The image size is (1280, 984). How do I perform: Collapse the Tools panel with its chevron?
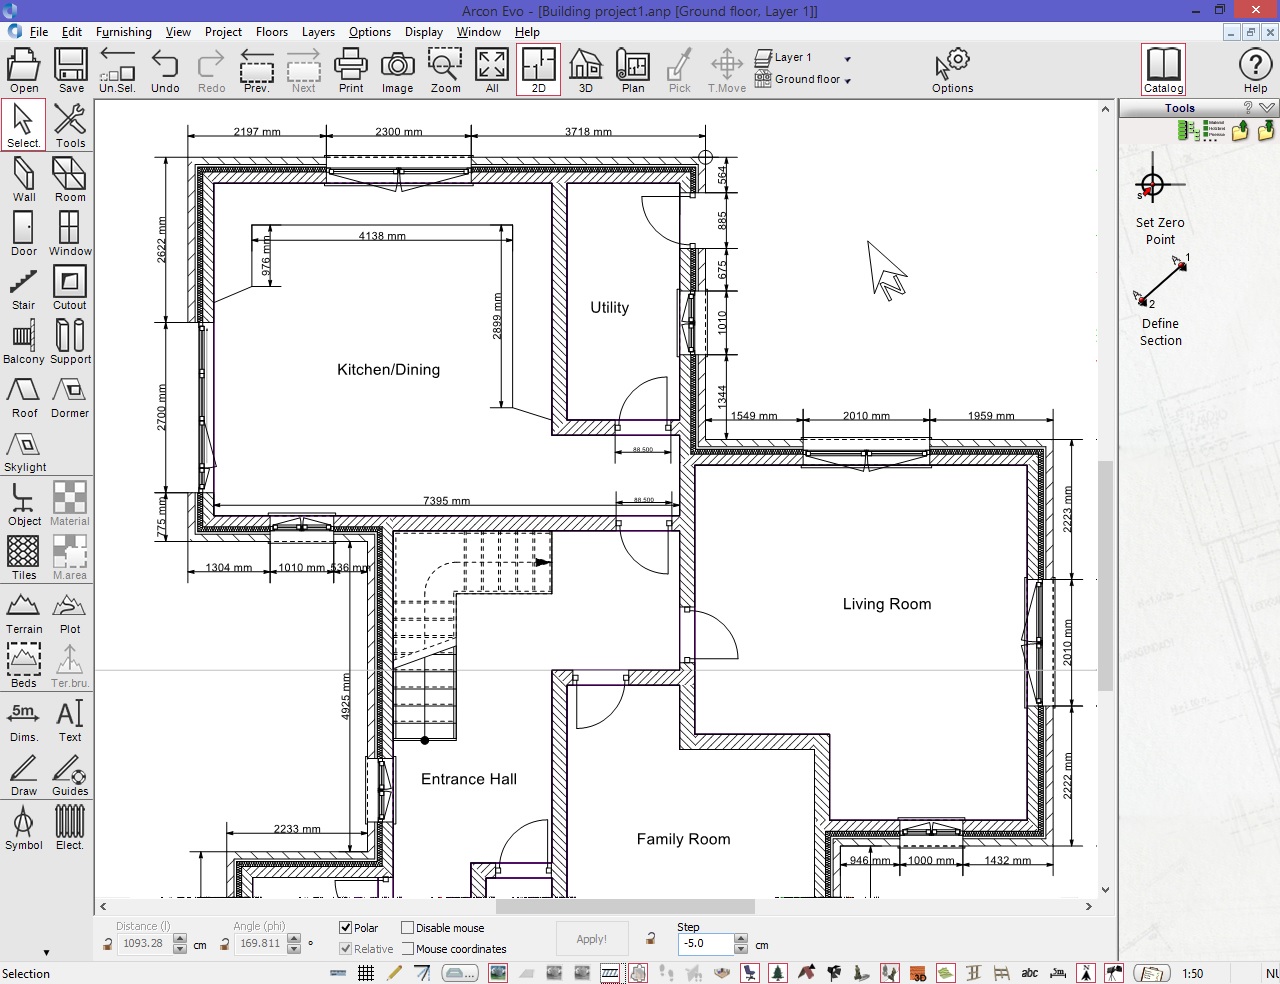click(x=1267, y=107)
